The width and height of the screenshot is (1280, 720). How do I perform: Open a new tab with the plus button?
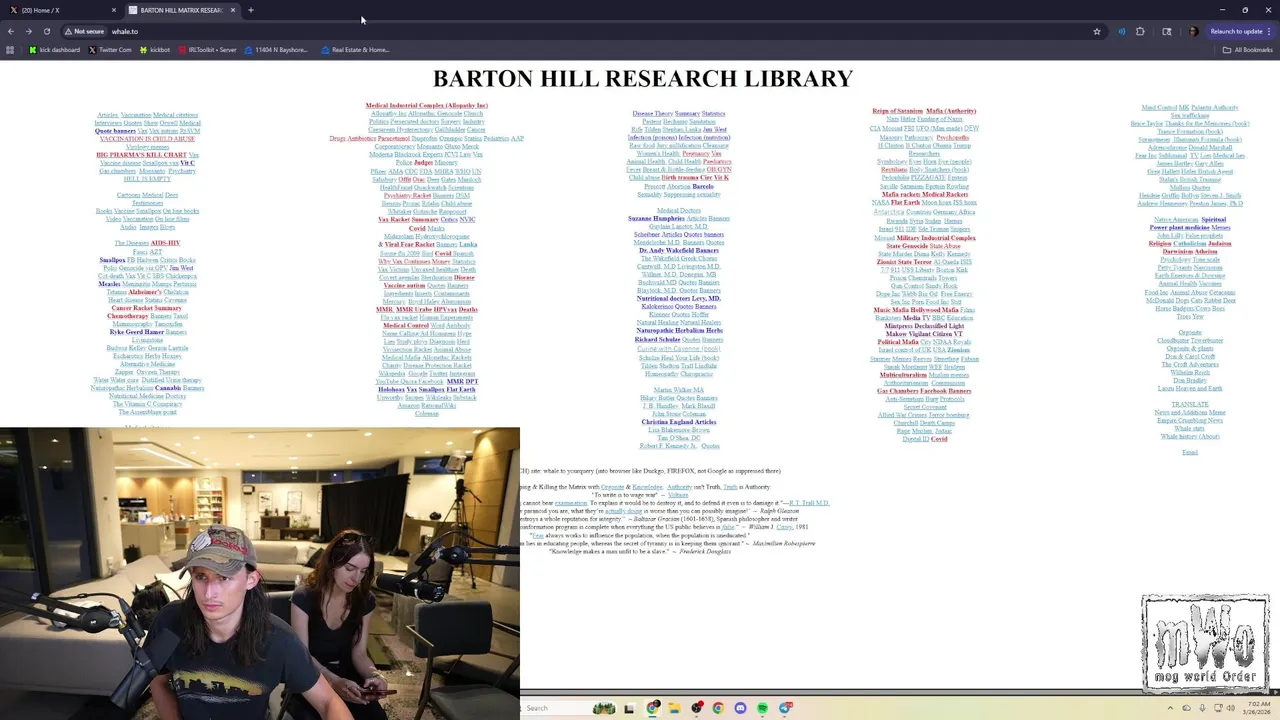251,10
